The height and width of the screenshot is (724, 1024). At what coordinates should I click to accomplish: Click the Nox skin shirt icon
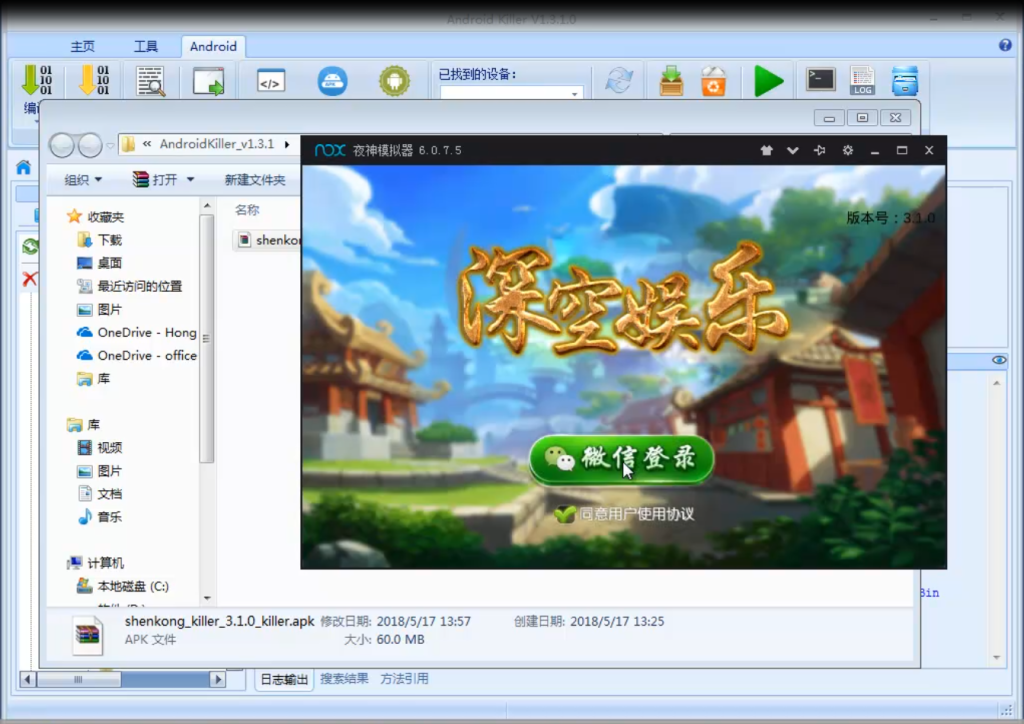click(x=767, y=150)
